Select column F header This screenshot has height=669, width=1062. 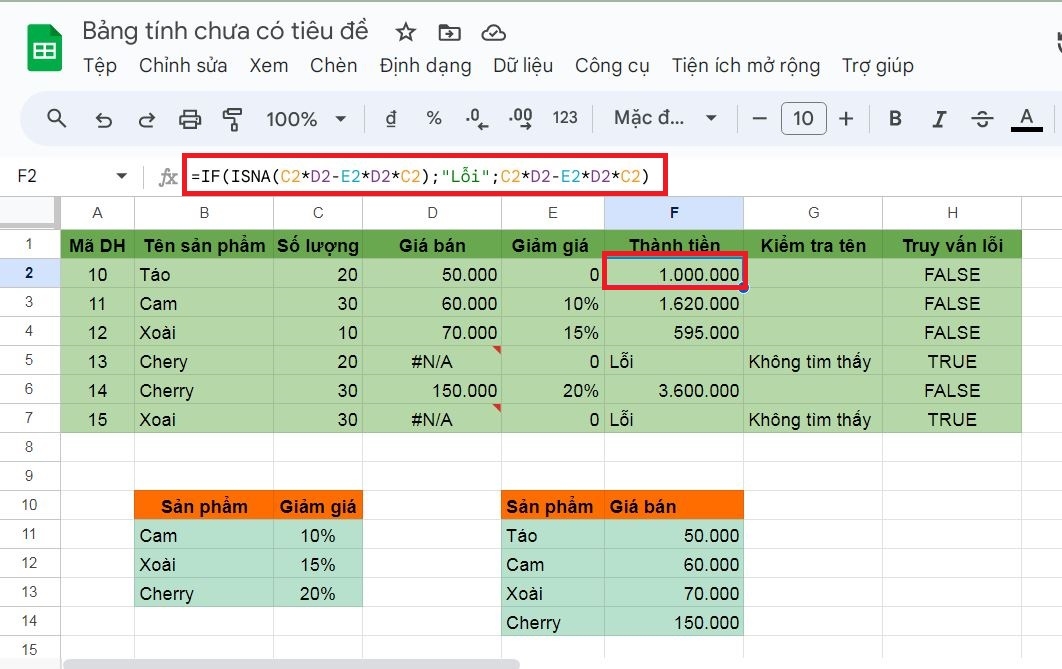[x=674, y=213]
